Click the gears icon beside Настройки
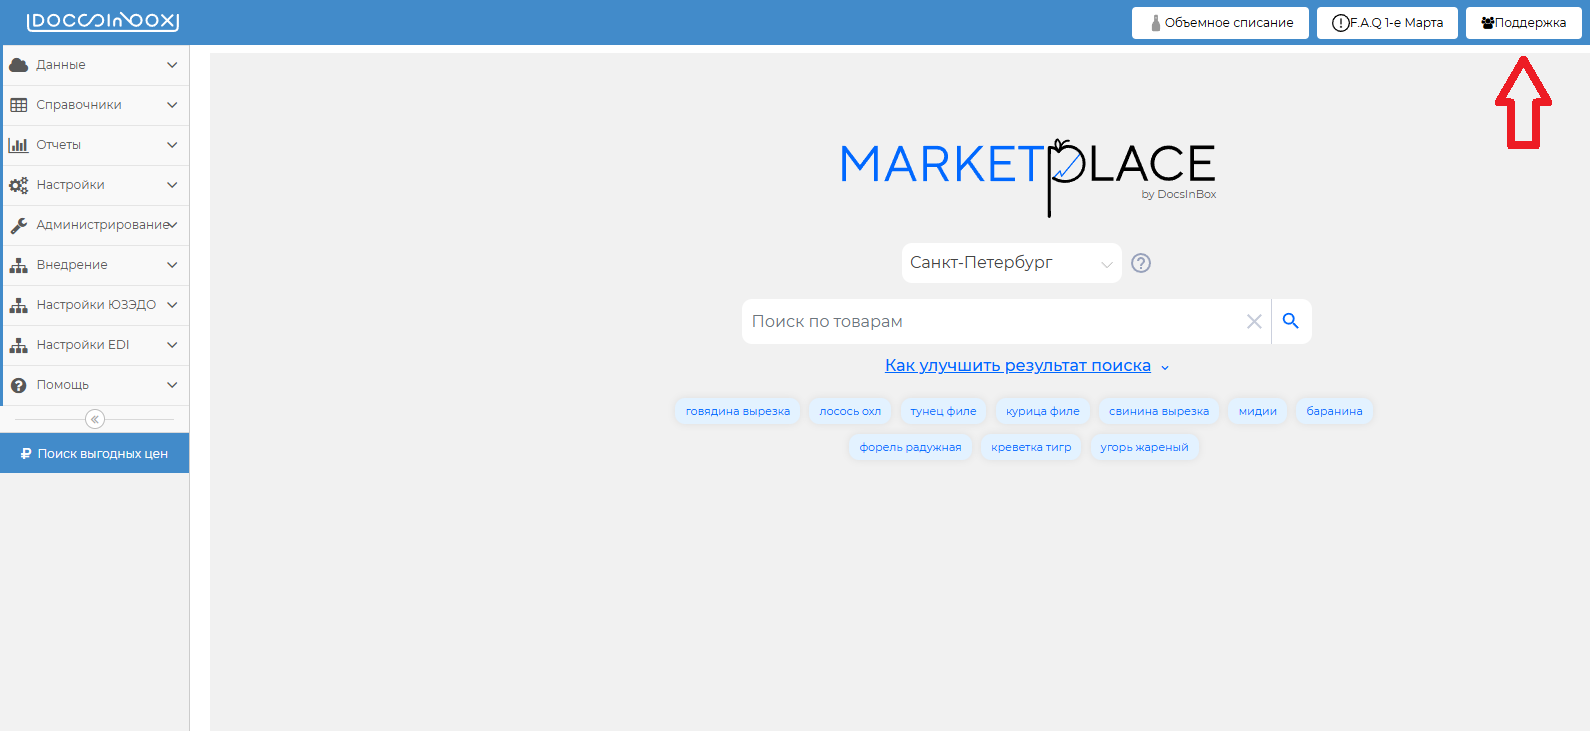1590x731 pixels. tap(18, 185)
